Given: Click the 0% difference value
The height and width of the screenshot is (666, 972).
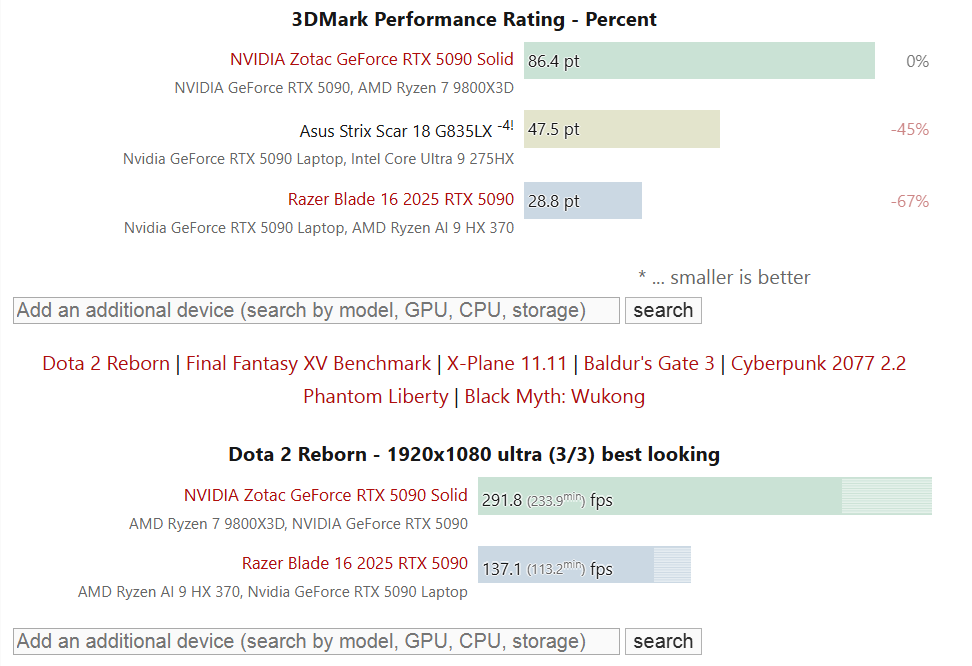Looking at the screenshot, I should [917, 61].
